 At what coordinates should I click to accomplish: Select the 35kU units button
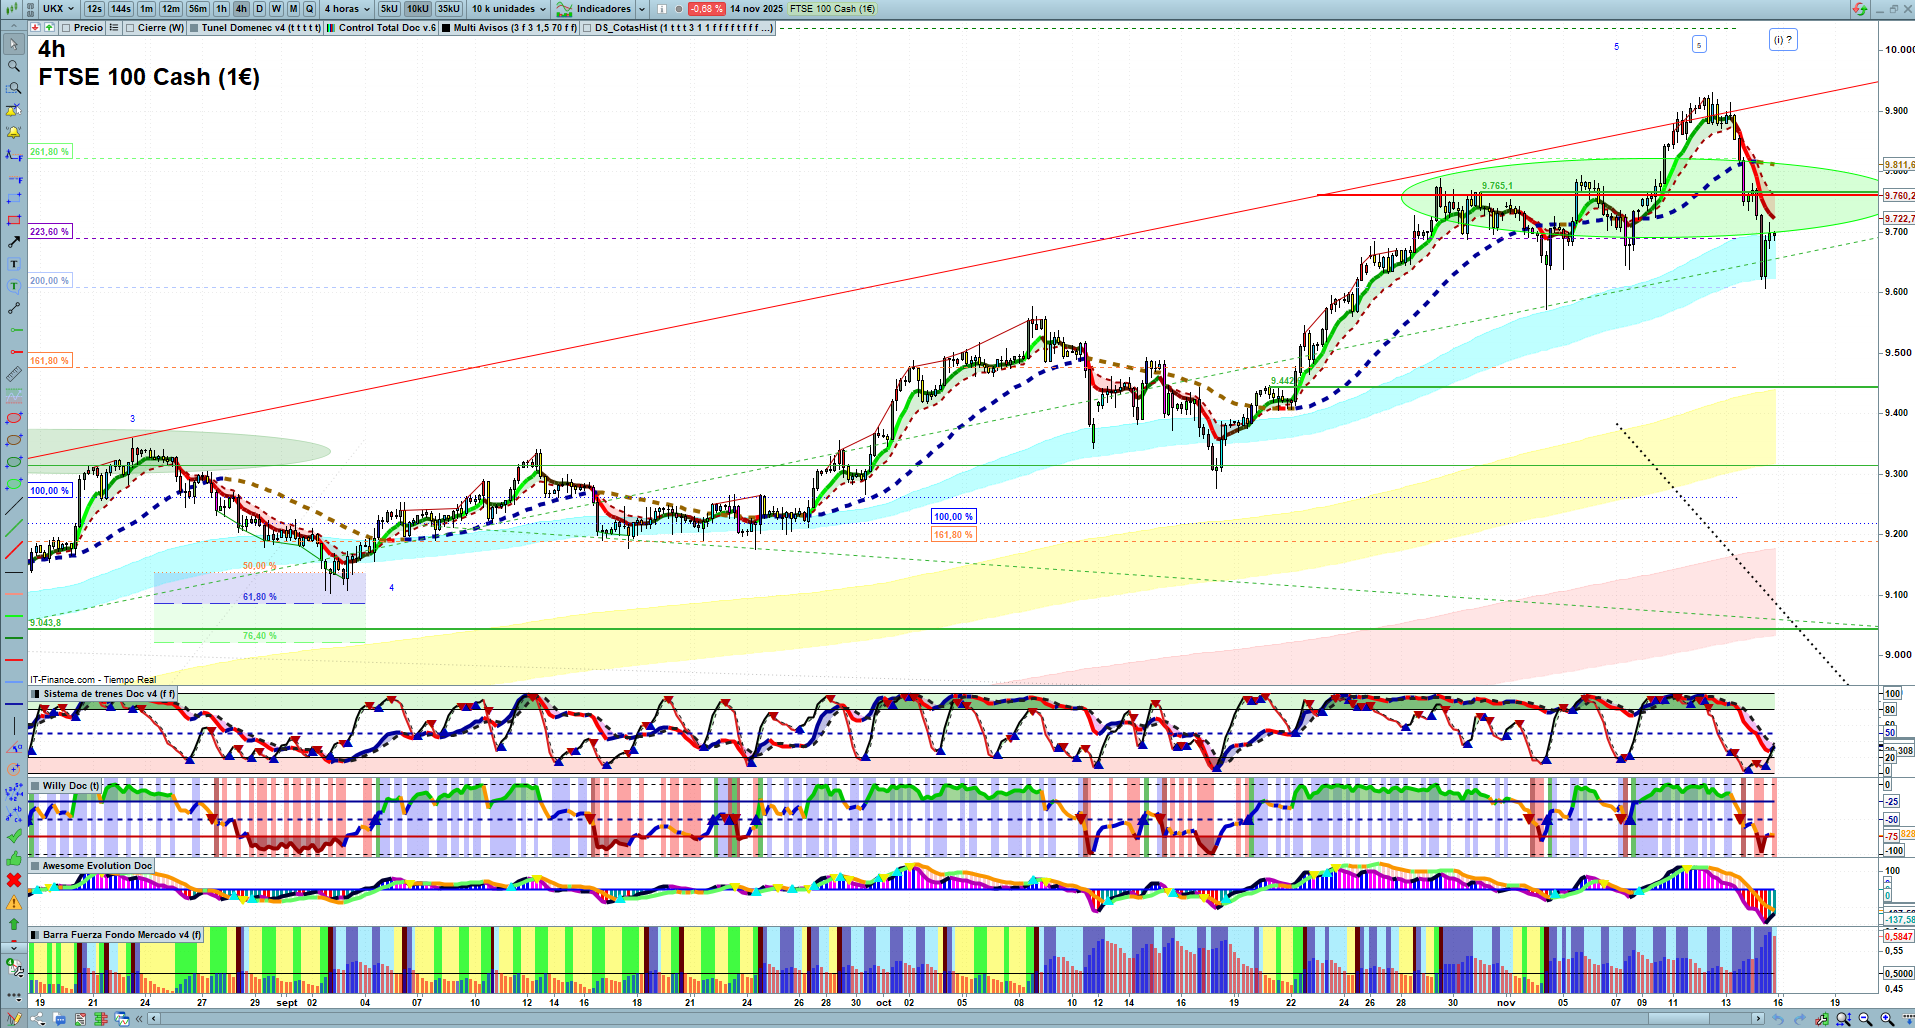click(449, 9)
